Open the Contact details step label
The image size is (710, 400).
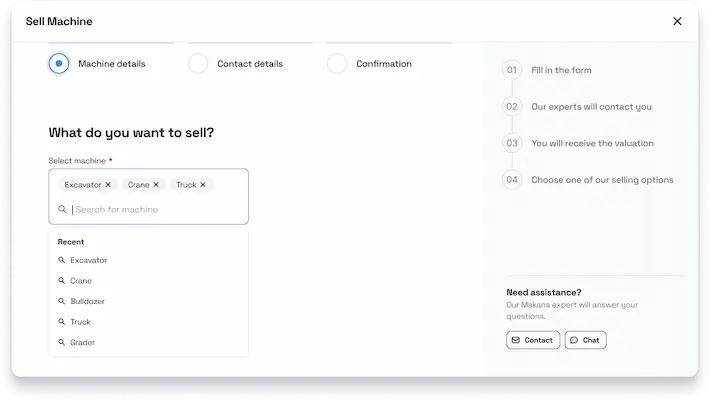pyautogui.click(x=250, y=64)
